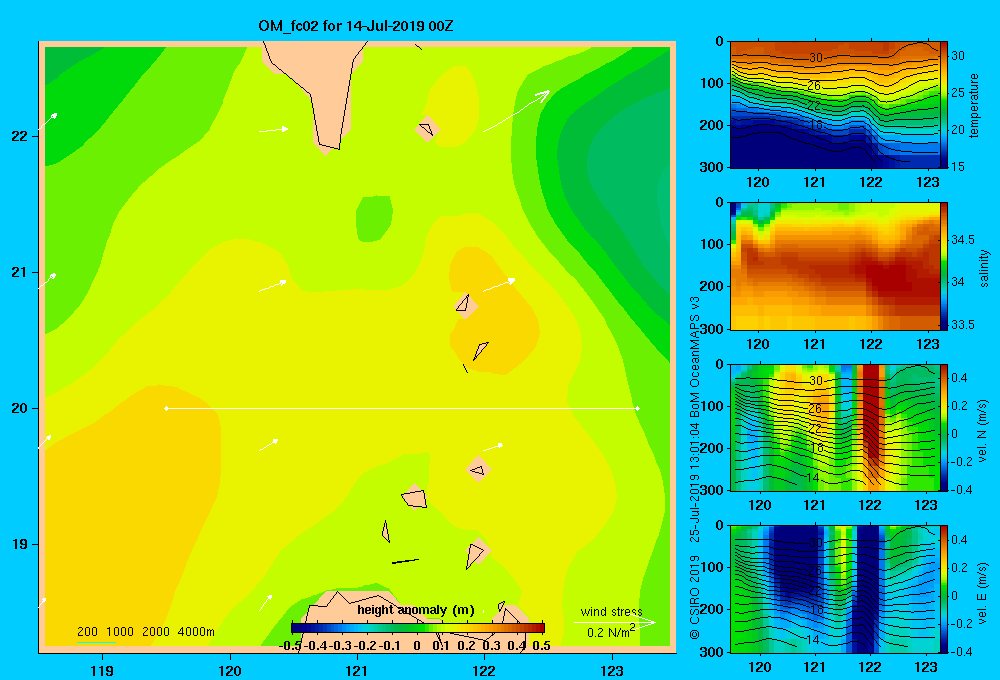Click longitude label '123' below main map
The height and width of the screenshot is (680, 1000).
pos(612,670)
